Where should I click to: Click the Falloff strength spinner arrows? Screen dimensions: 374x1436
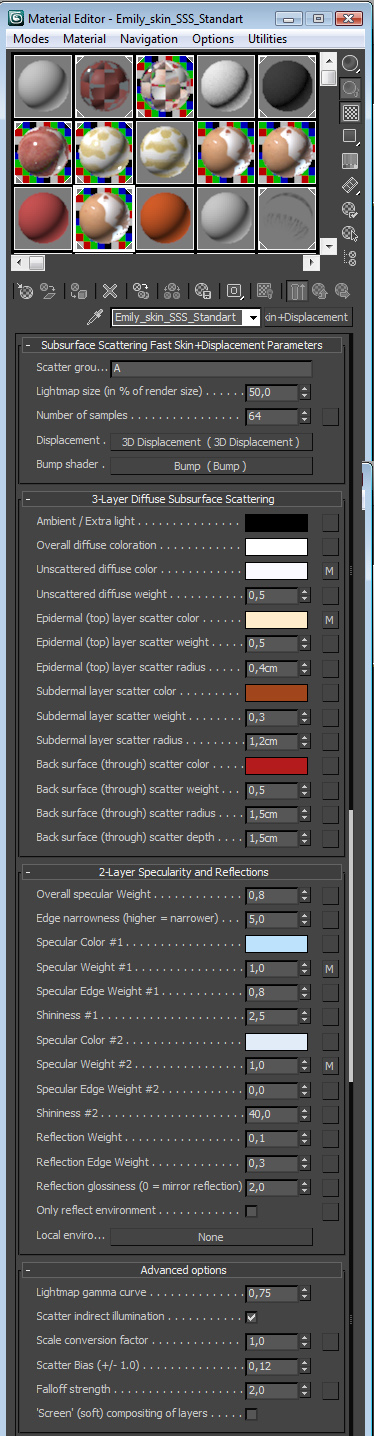(x=305, y=1390)
